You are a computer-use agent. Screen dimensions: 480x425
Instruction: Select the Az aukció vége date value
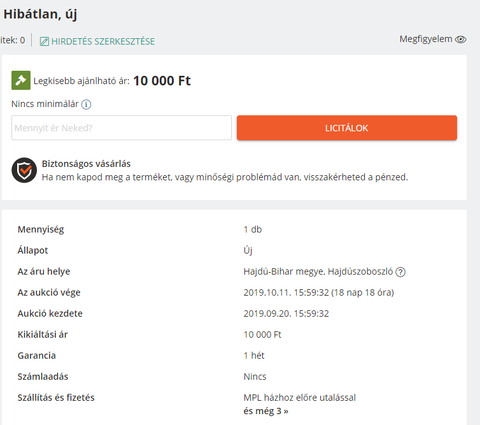tap(319, 293)
